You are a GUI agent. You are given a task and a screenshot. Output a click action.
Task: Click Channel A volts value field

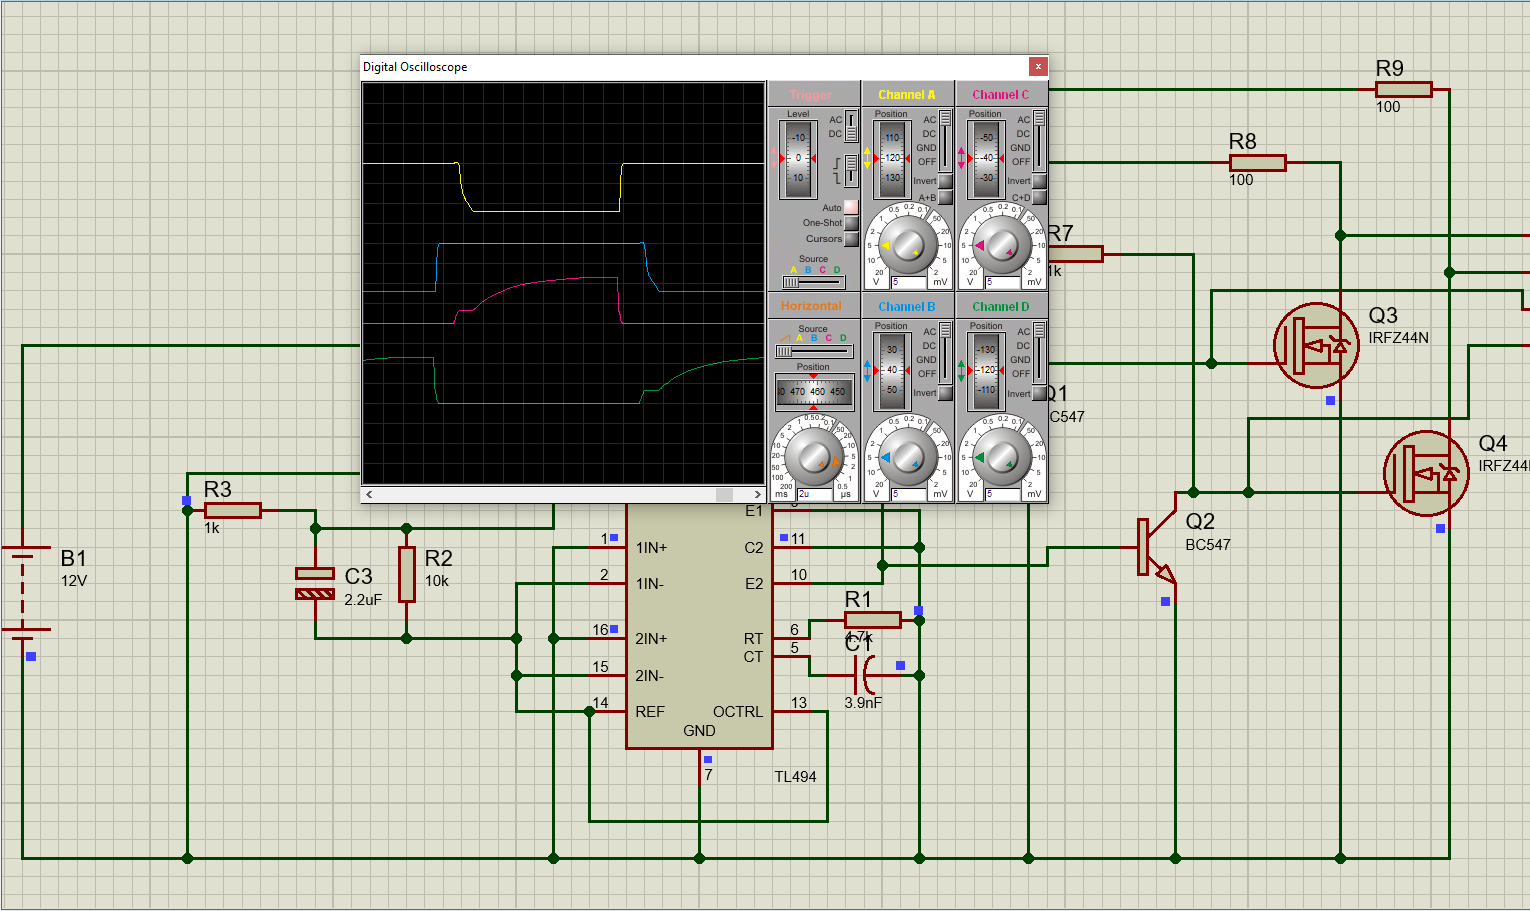coord(909,282)
